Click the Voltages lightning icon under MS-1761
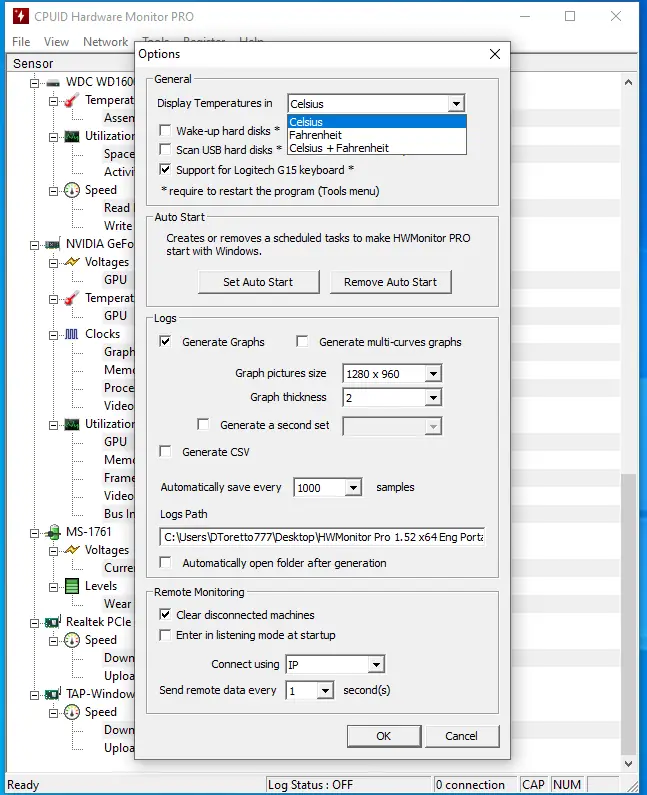This screenshot has width=647, height=795. coord(72,550)
